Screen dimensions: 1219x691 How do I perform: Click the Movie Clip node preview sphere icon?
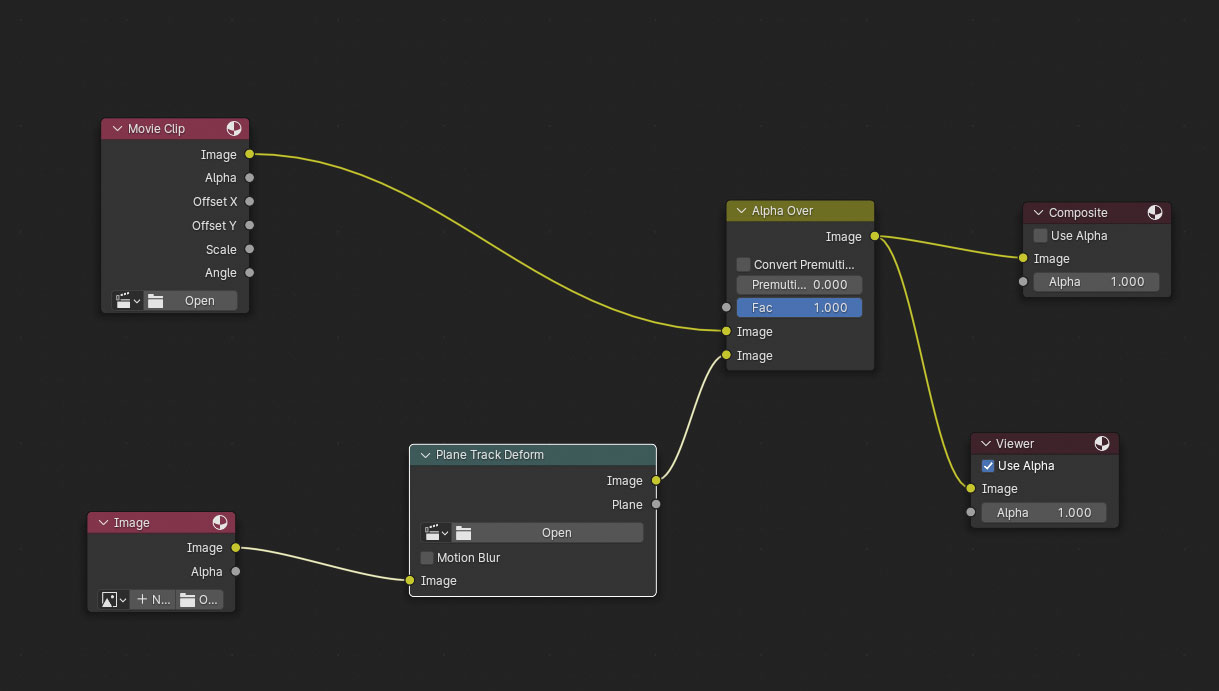pyautogui.click(x=234, y=129)
